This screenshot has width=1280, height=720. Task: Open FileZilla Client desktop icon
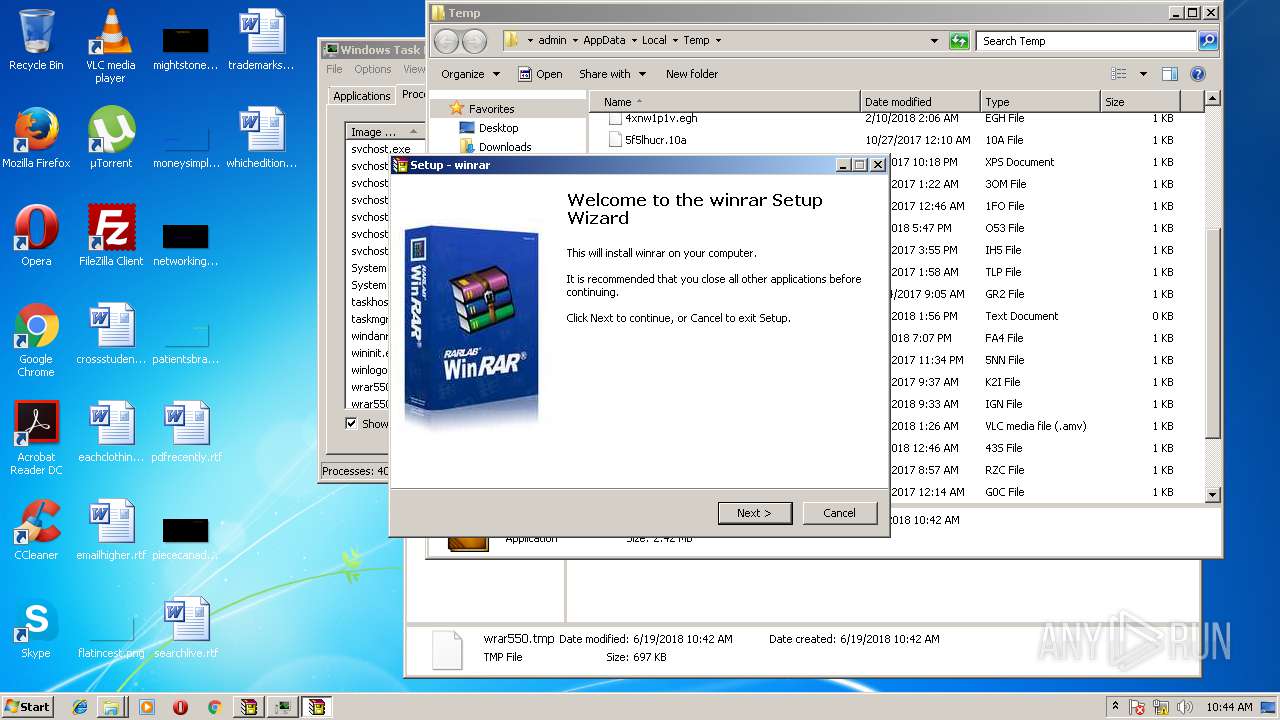(110, 237)
